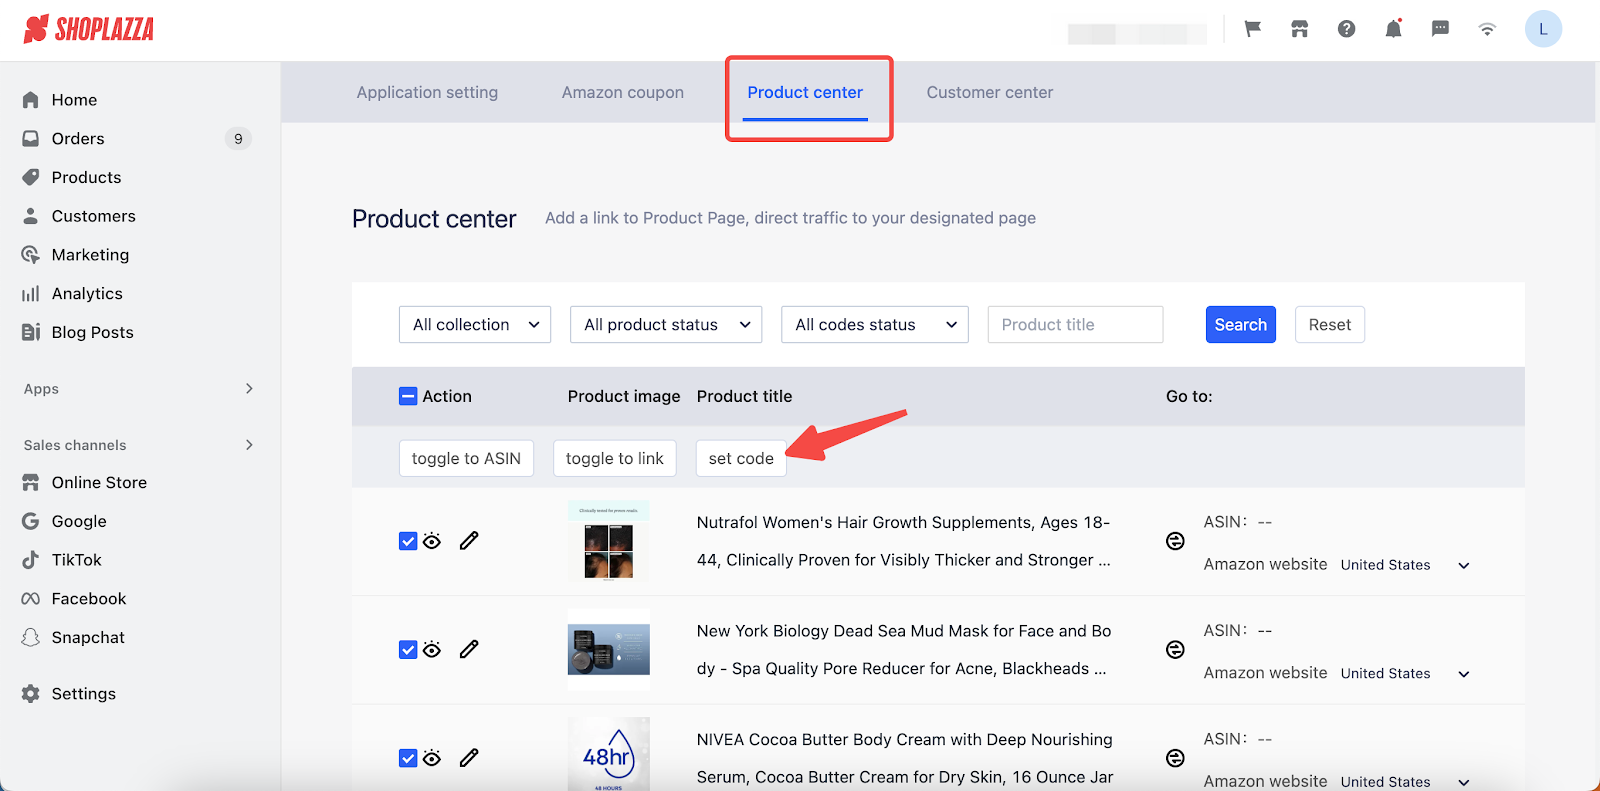Open the help question mark icon
Screen dimensions: 1600x791
click(1346, 29)
